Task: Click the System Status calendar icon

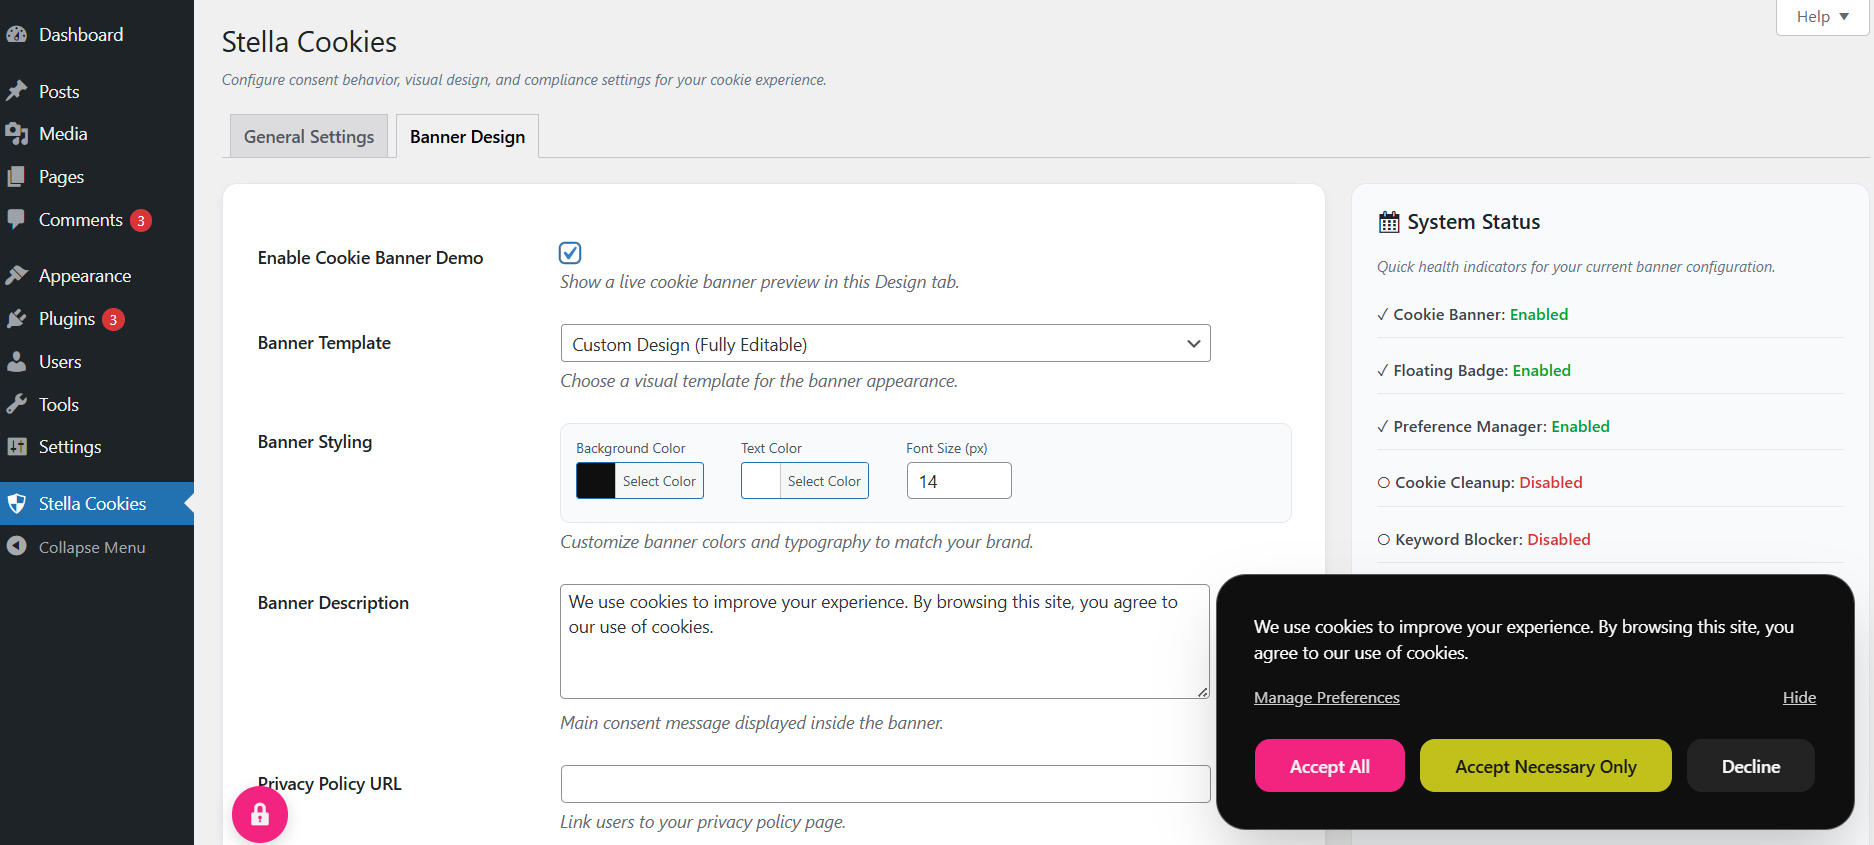Action: pos(1389,222)
